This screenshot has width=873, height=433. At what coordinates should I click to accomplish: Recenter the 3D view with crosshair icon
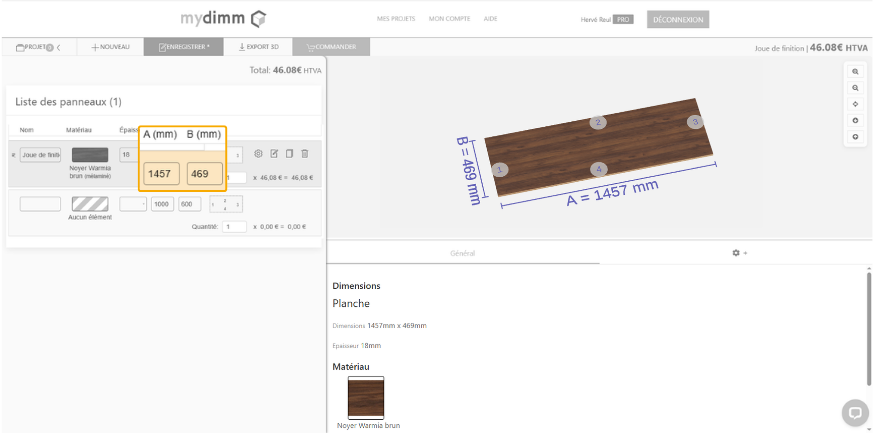point(855,104)
